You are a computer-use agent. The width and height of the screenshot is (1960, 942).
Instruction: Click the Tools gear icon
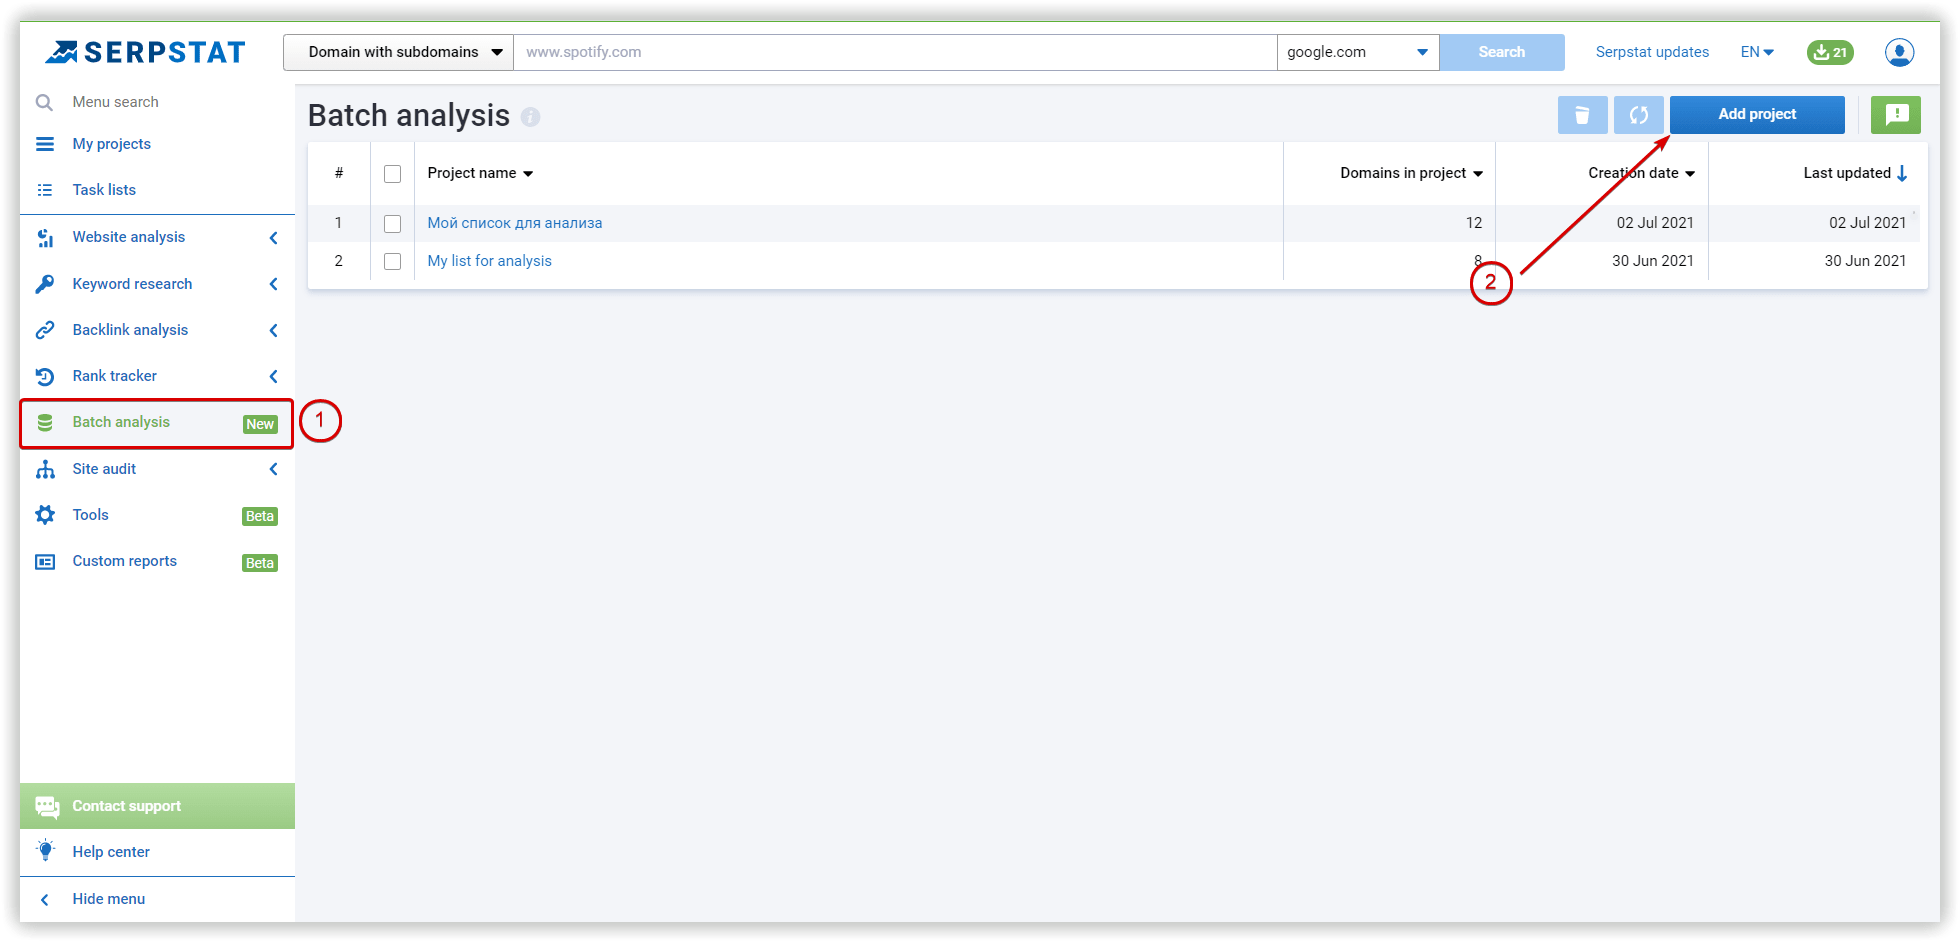click(x=45, y=515)
